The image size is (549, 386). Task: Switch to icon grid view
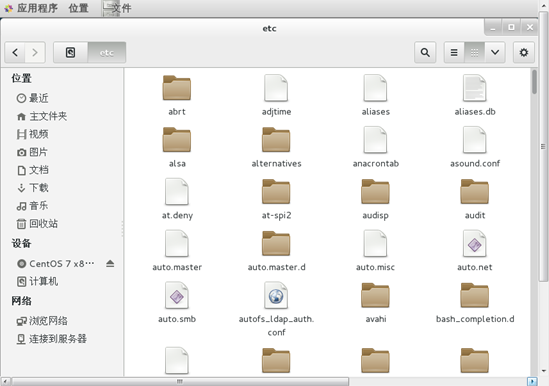(x=474, y=53)
